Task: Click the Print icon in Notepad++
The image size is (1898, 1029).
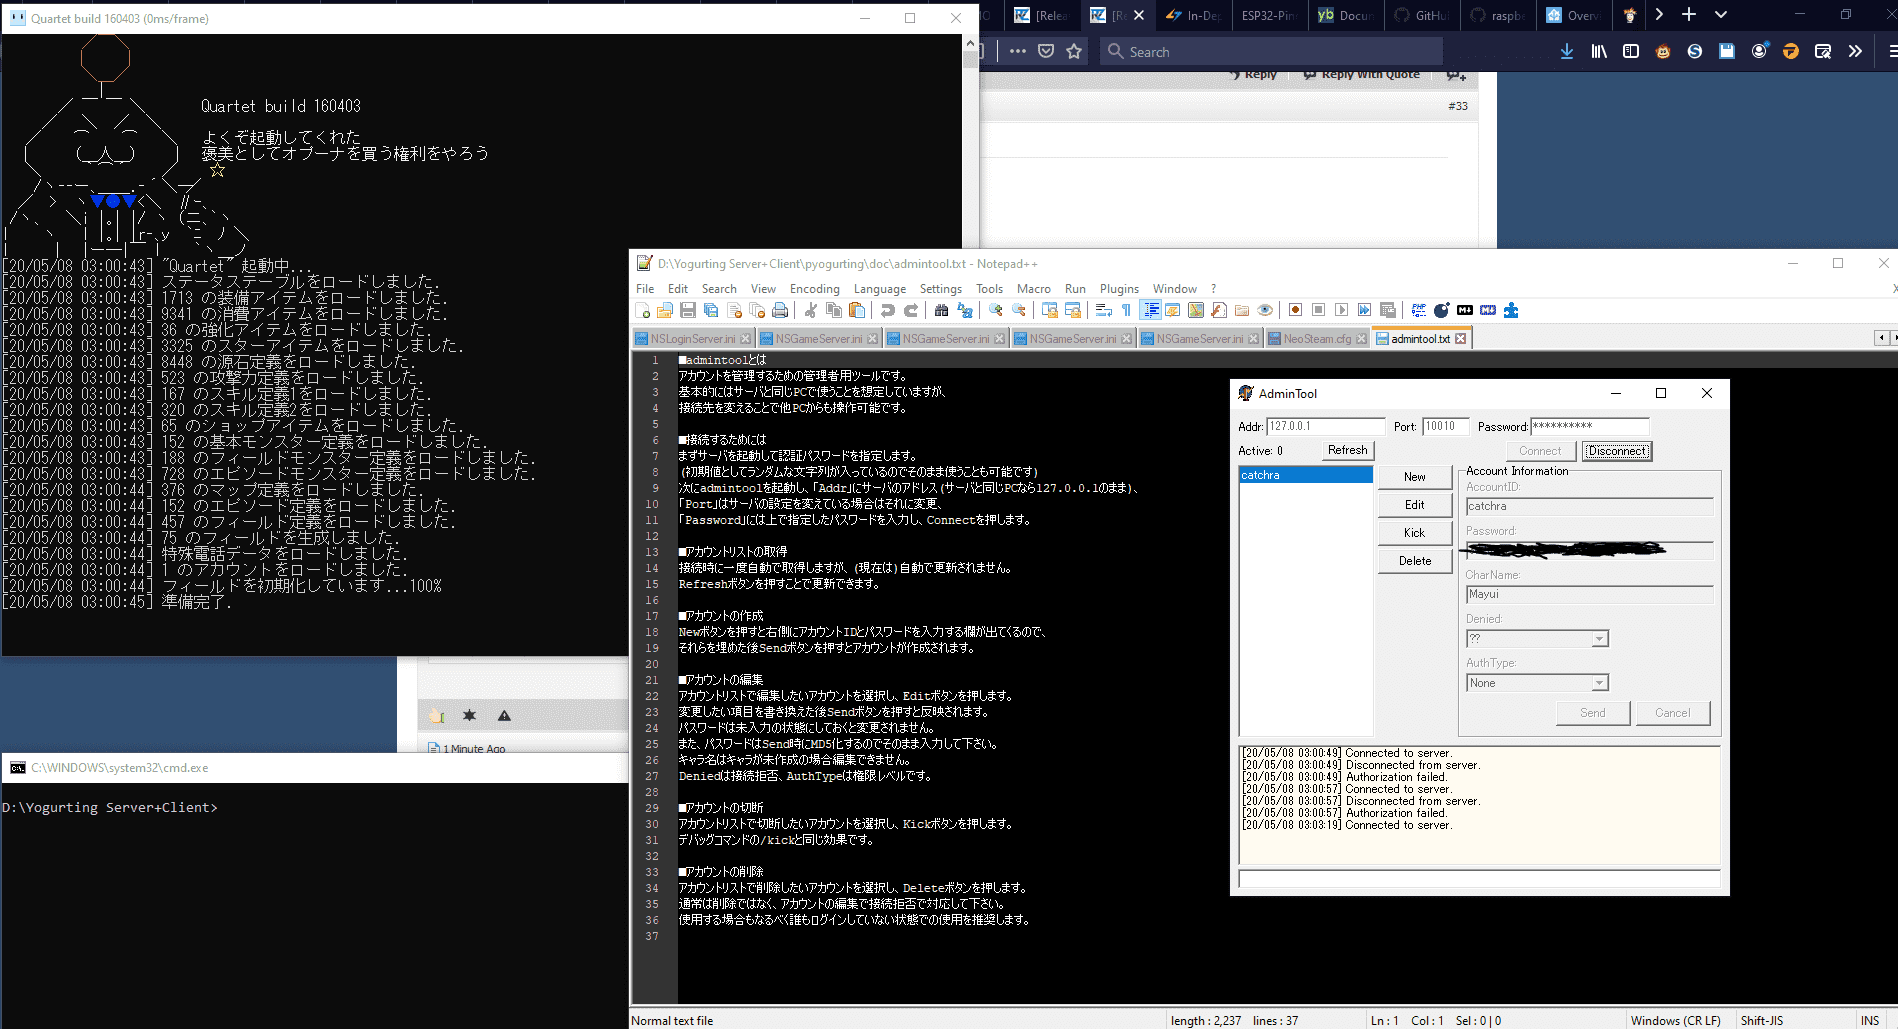Action: click(x=780, y=310)
